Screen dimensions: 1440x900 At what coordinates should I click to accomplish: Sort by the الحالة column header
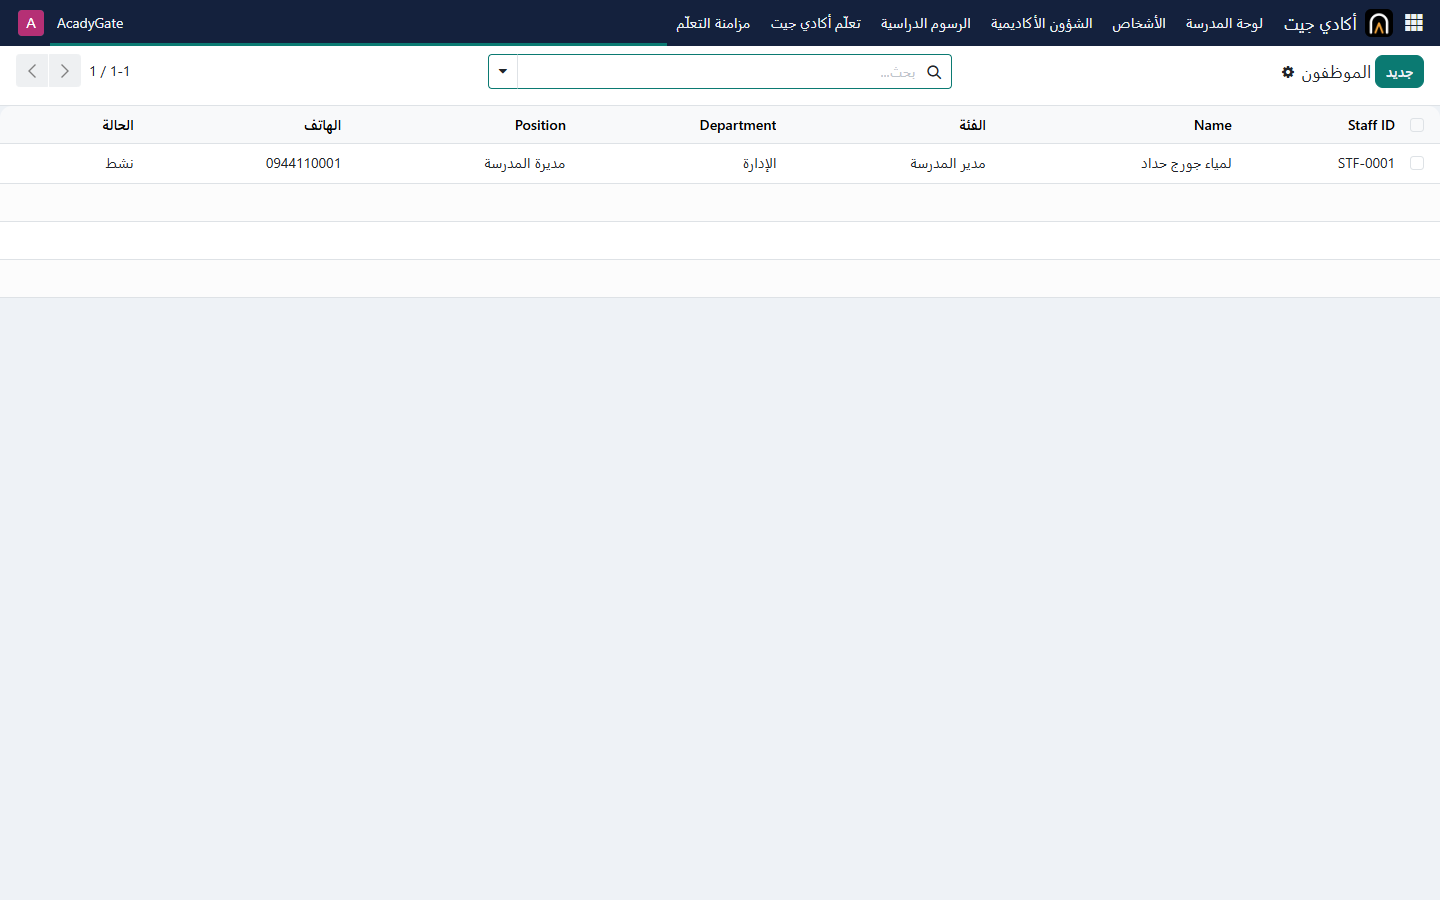pos(118,125)
